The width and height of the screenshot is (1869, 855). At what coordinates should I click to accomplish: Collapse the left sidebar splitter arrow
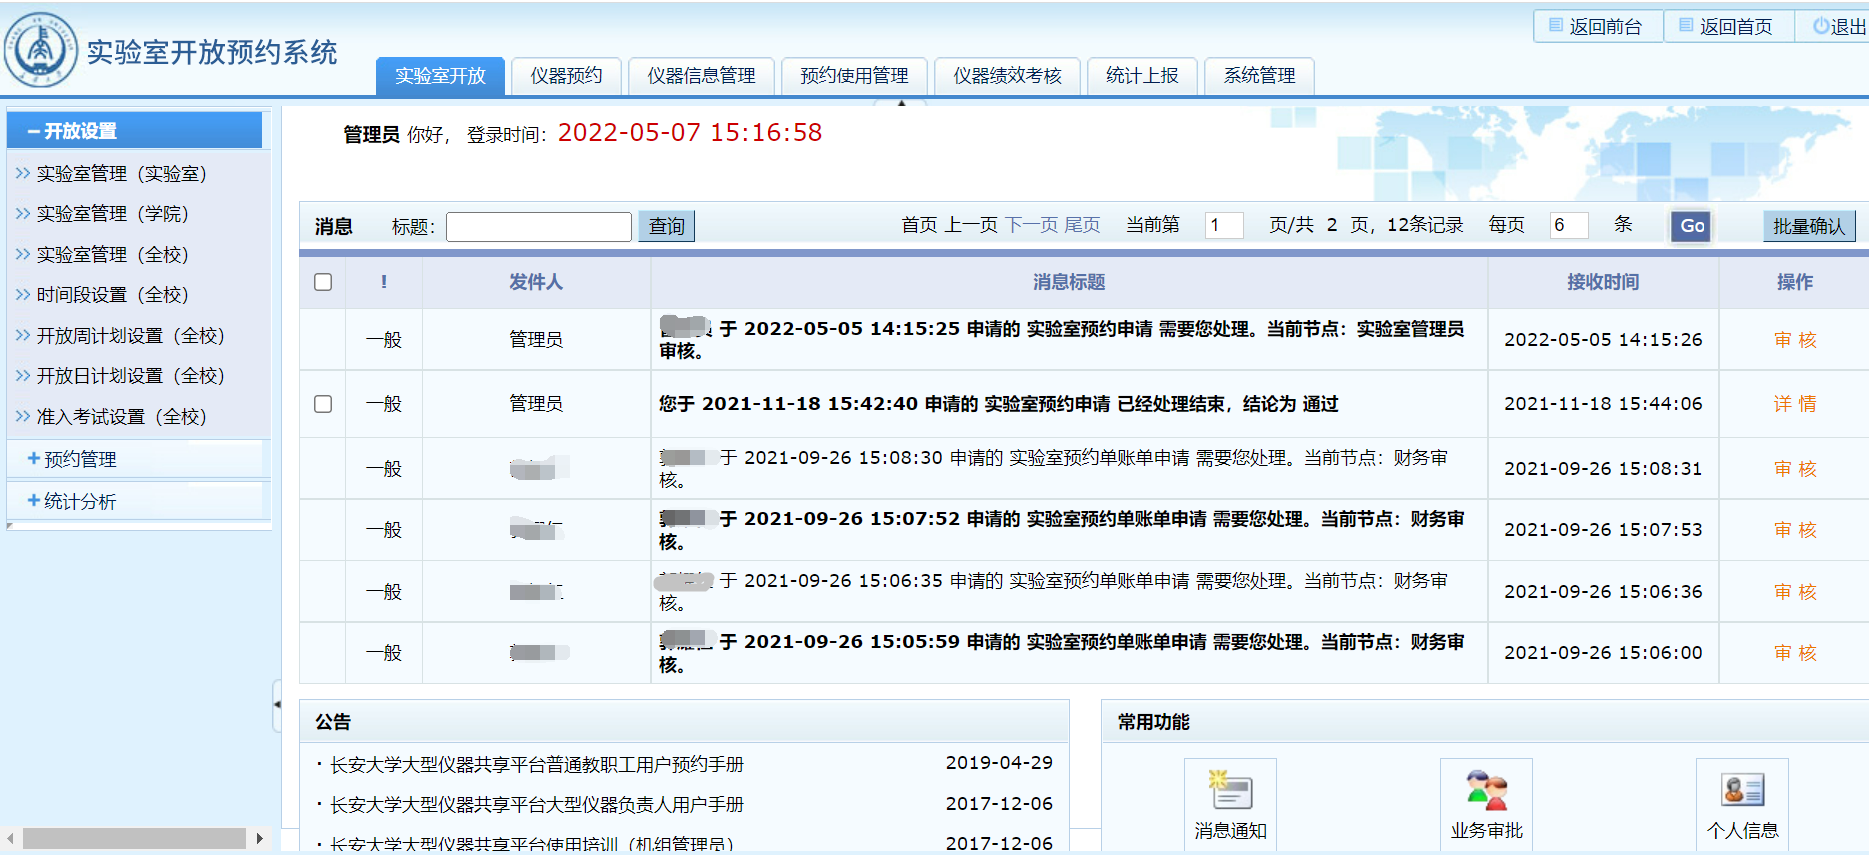(277, 705)
